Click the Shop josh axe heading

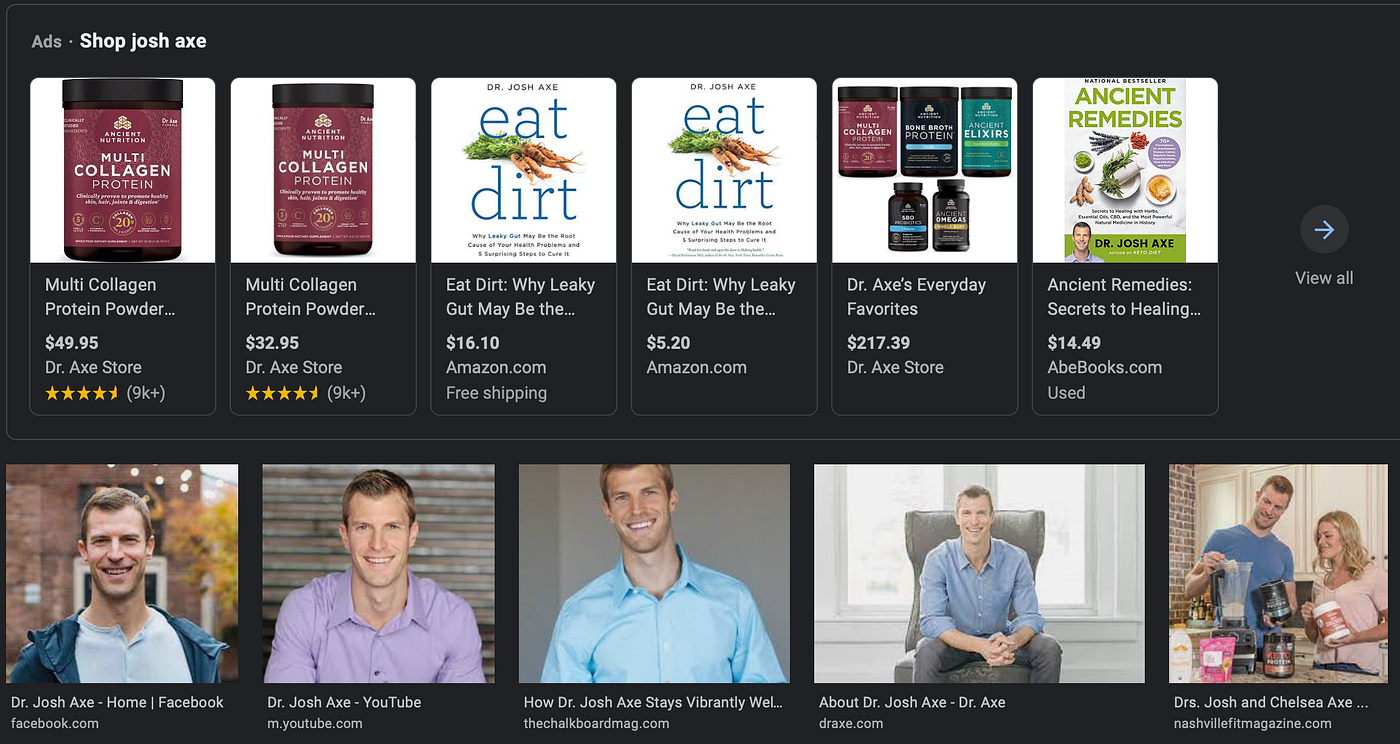click(x=143, y=41)
